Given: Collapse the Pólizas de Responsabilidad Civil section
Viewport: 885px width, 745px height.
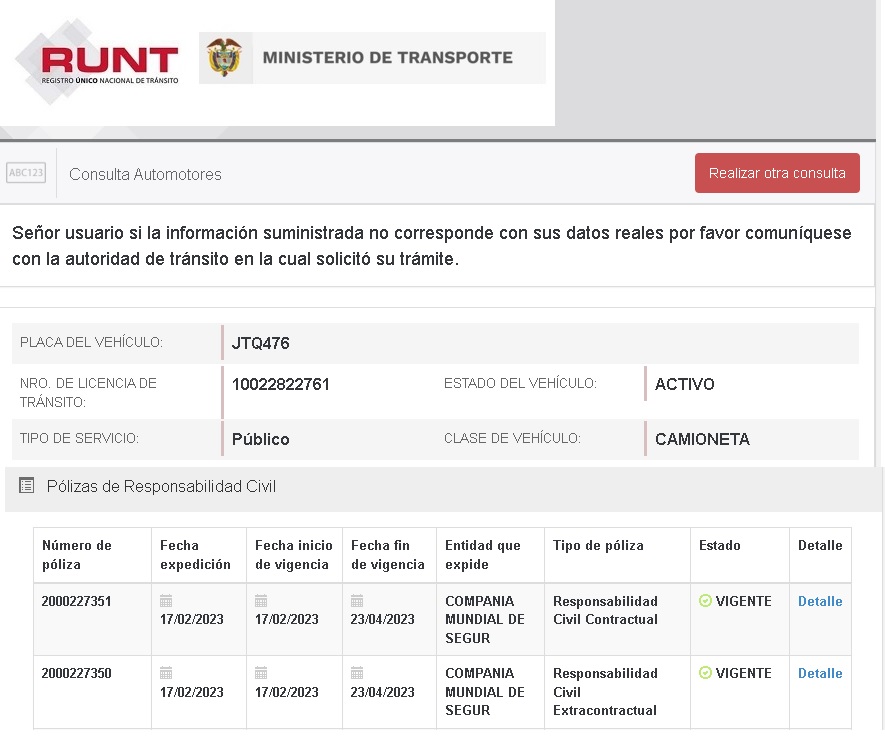Looking at the screenshot, I should tap(161, 487).
